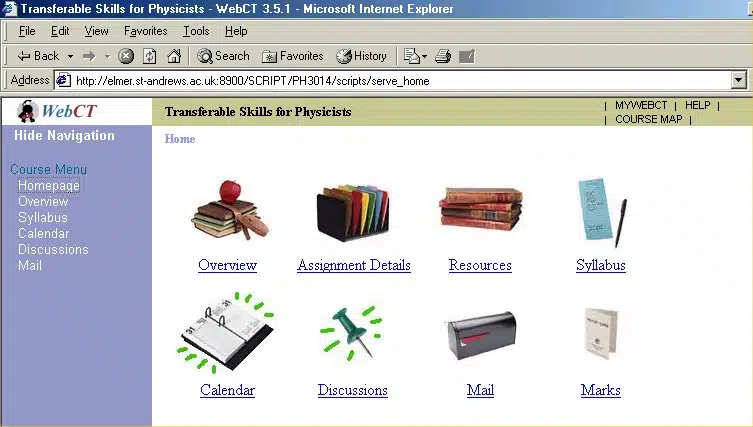Click the apple and books Overview icon
Image resolution: width=753 pixels, height=427 pixels.
[227, 212]
